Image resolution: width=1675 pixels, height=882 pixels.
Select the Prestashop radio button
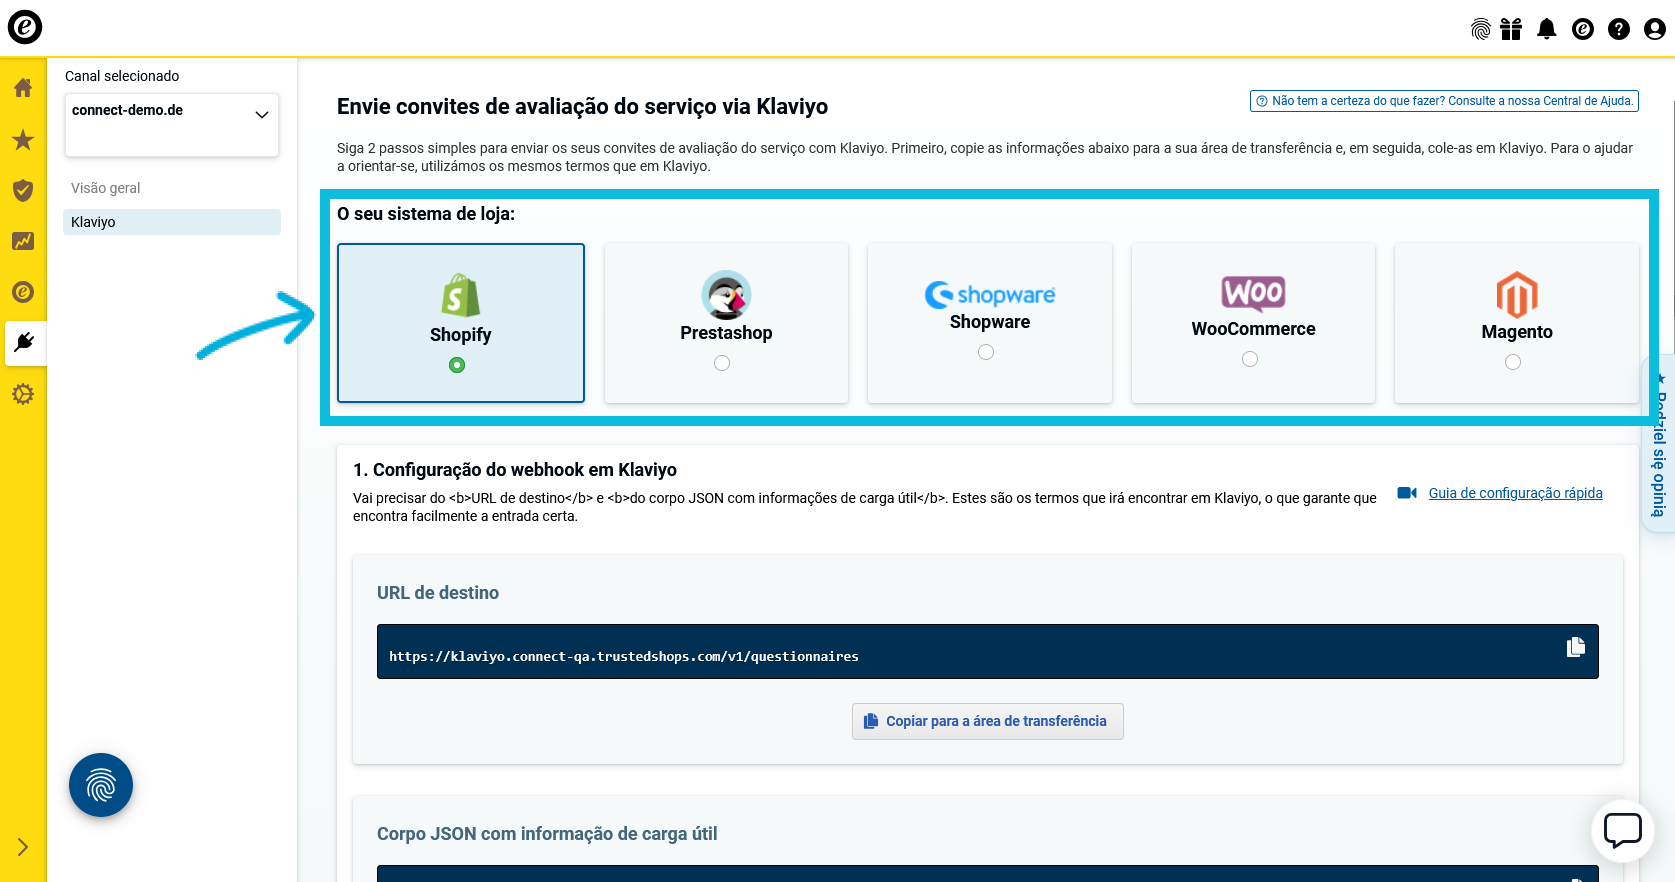point(722,363)
